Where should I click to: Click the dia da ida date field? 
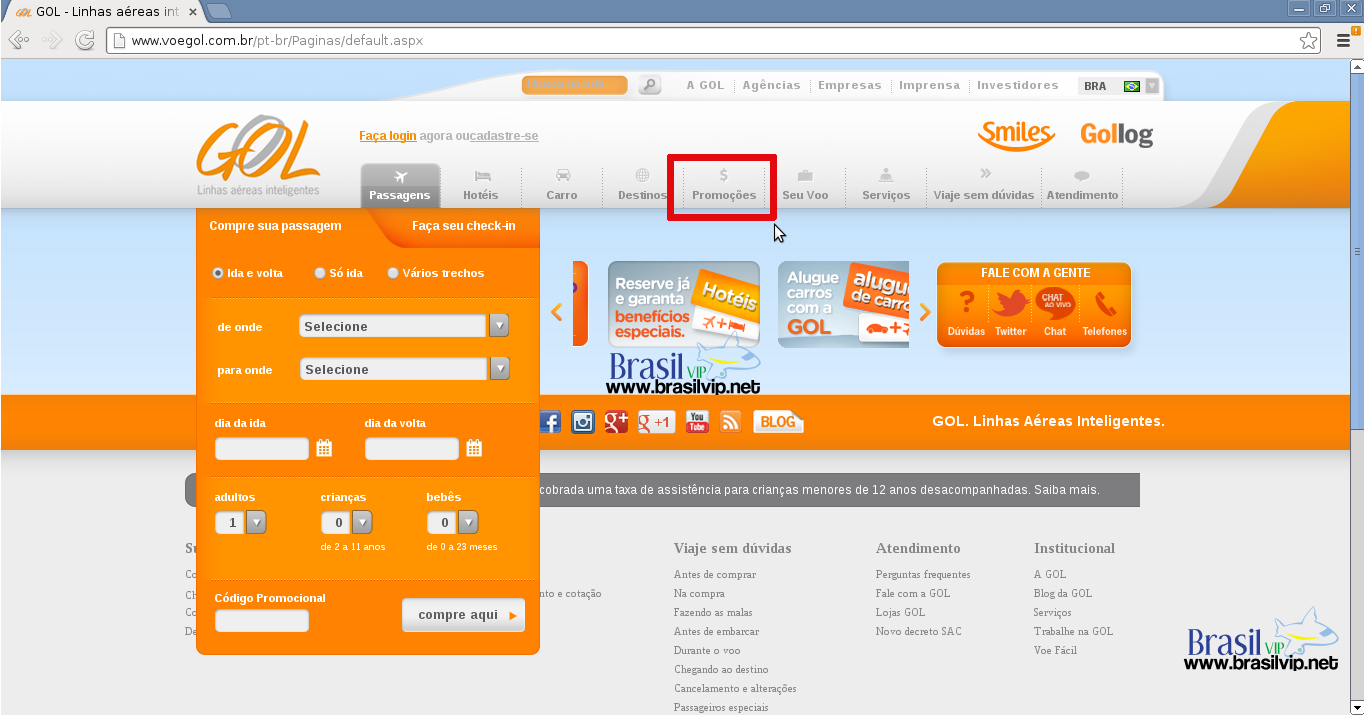[262, 448]
